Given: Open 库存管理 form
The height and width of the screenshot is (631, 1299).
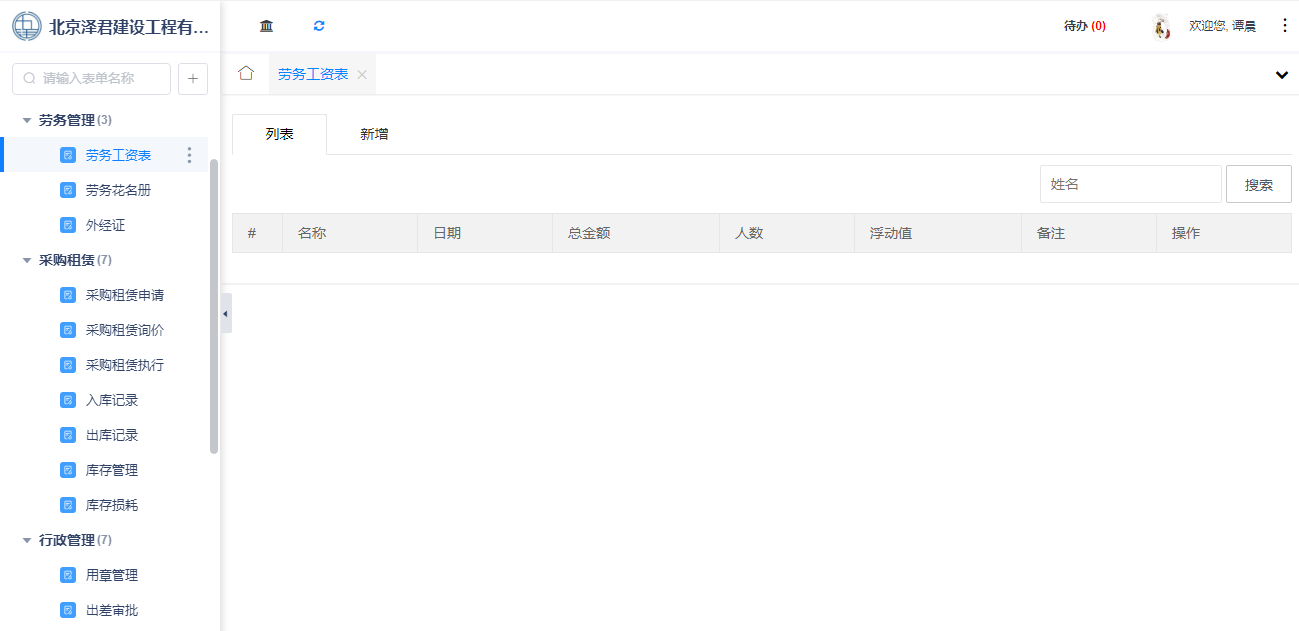Looking at the screenshot, I should pyautogui.click(x=112, y=470).
